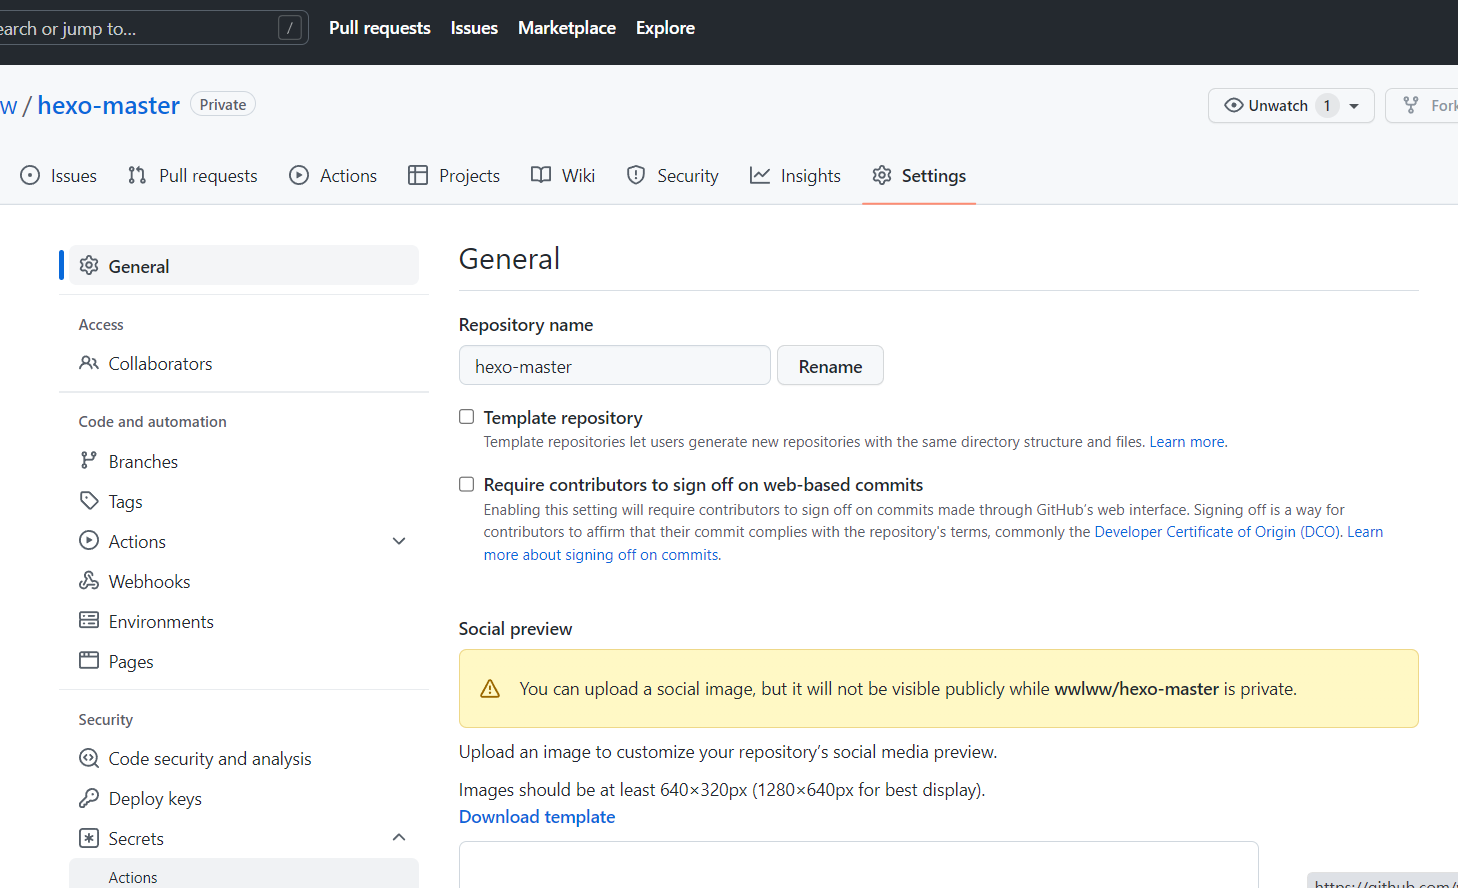
Task: Click the social image upload area
Action: [858, 865]
